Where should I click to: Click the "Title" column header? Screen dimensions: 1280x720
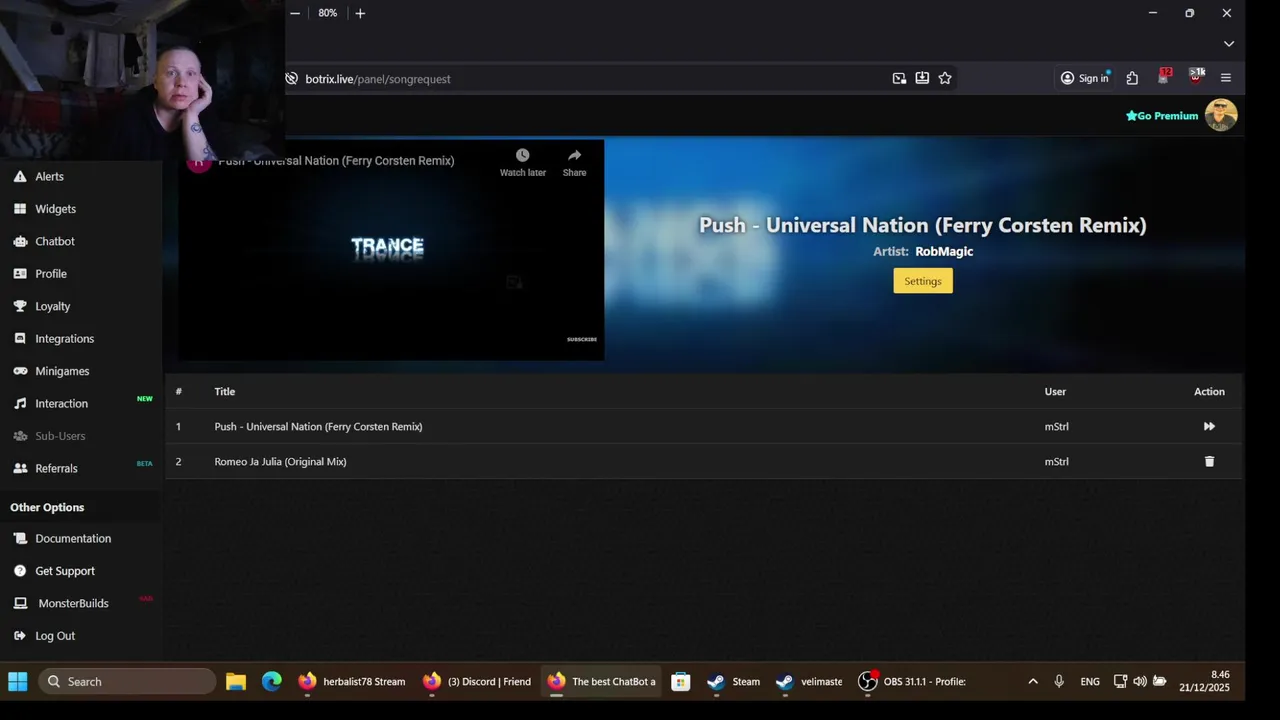(x=225, y=391)
